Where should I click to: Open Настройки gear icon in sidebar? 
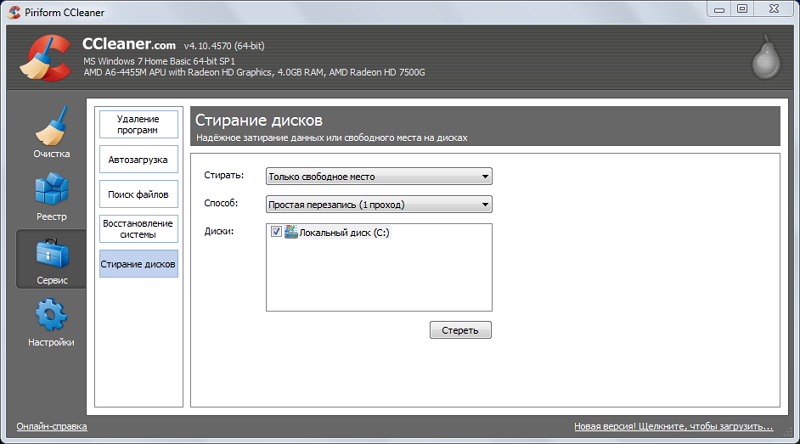point(51,318)
